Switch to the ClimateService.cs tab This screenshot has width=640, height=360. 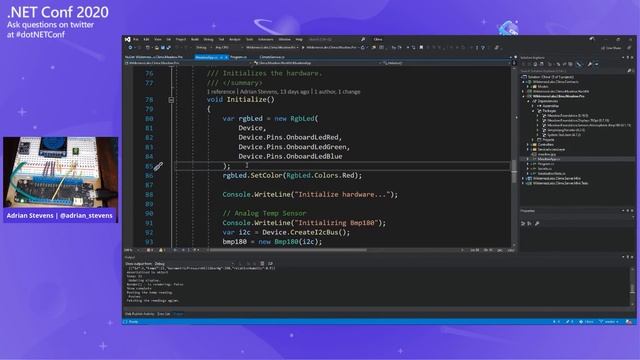[272, 58]
